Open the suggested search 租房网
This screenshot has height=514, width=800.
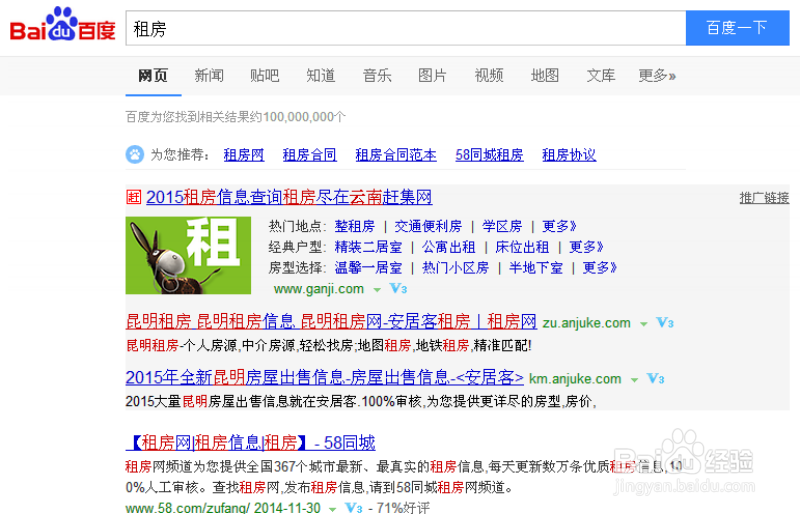[244, 155]
